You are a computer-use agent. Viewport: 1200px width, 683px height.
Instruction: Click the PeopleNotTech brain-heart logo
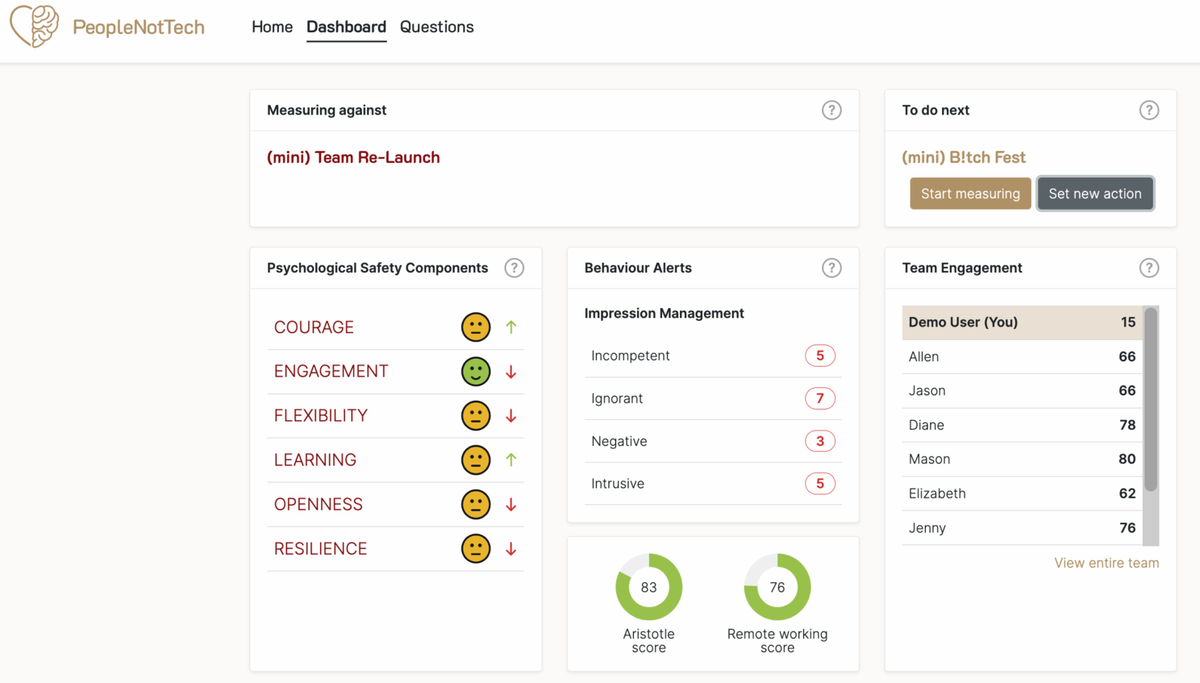[x=34, y=27]
